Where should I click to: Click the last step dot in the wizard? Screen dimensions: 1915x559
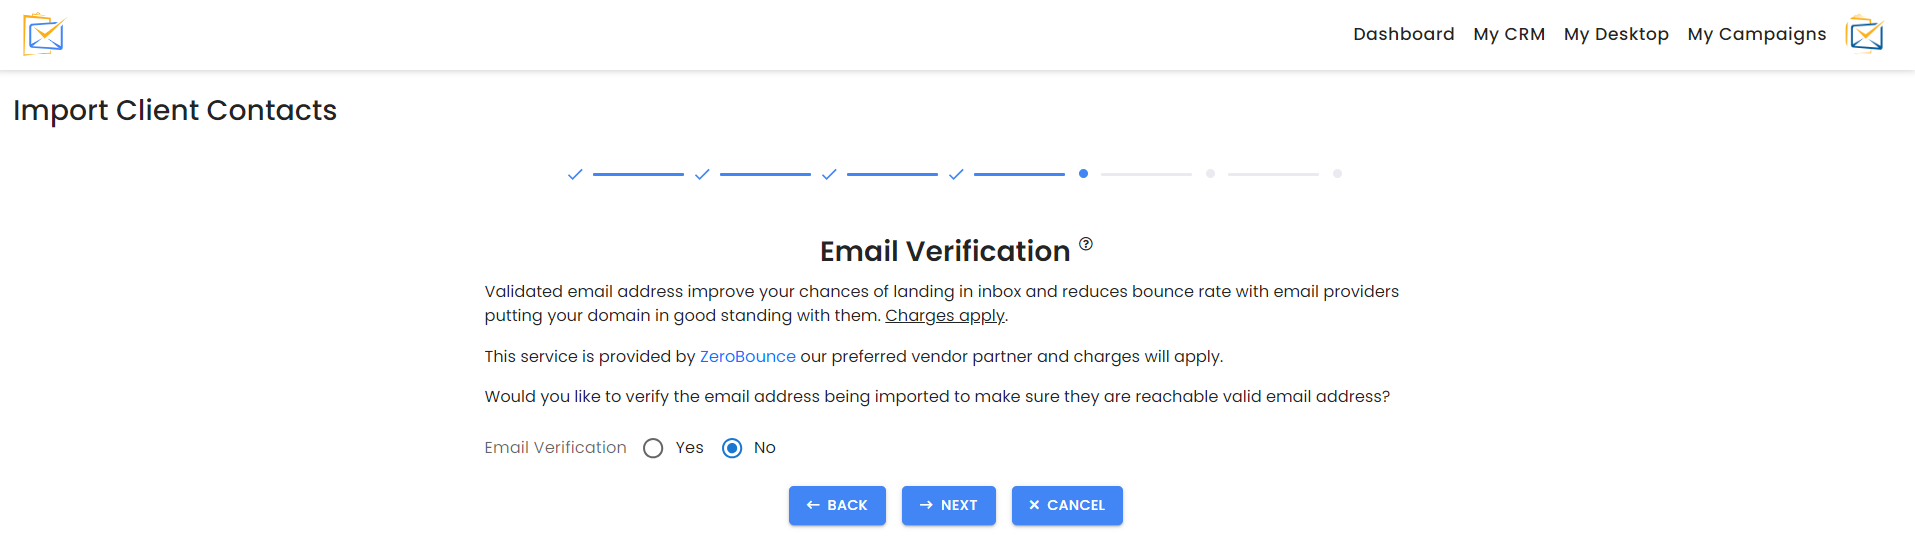click(1337, 174)
